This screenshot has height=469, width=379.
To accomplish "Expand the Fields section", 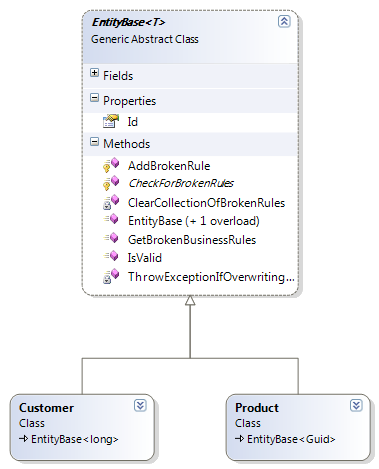I will pos(94,73).
